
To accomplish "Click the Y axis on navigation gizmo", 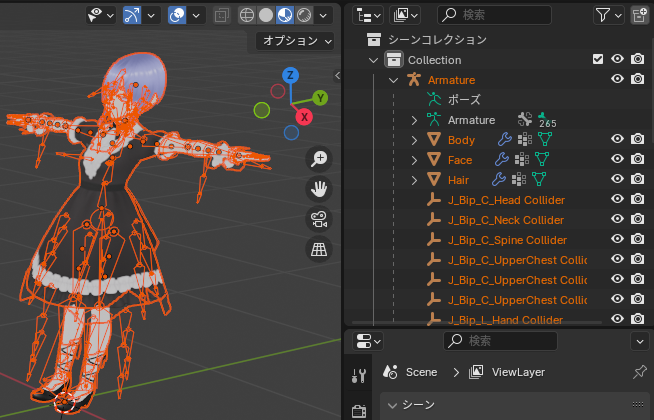I will (320, 98).
